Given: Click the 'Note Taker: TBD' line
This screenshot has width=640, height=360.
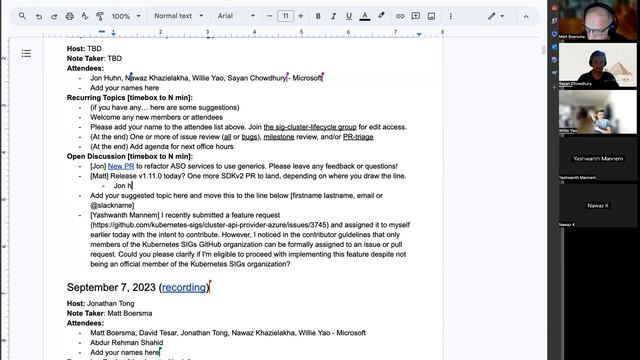Looking at the screenshot, I should point(94,58).
